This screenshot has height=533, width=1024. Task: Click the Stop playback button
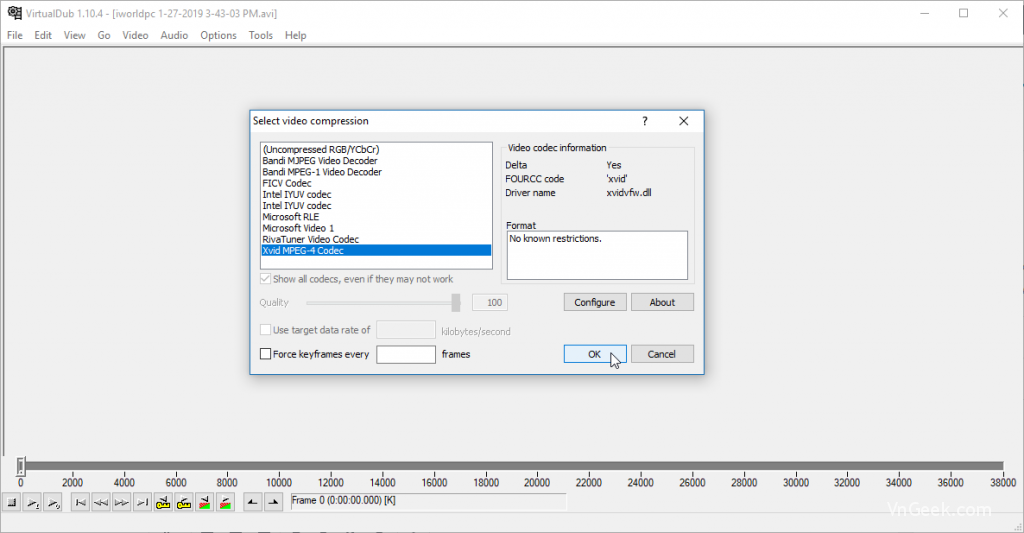11,502
